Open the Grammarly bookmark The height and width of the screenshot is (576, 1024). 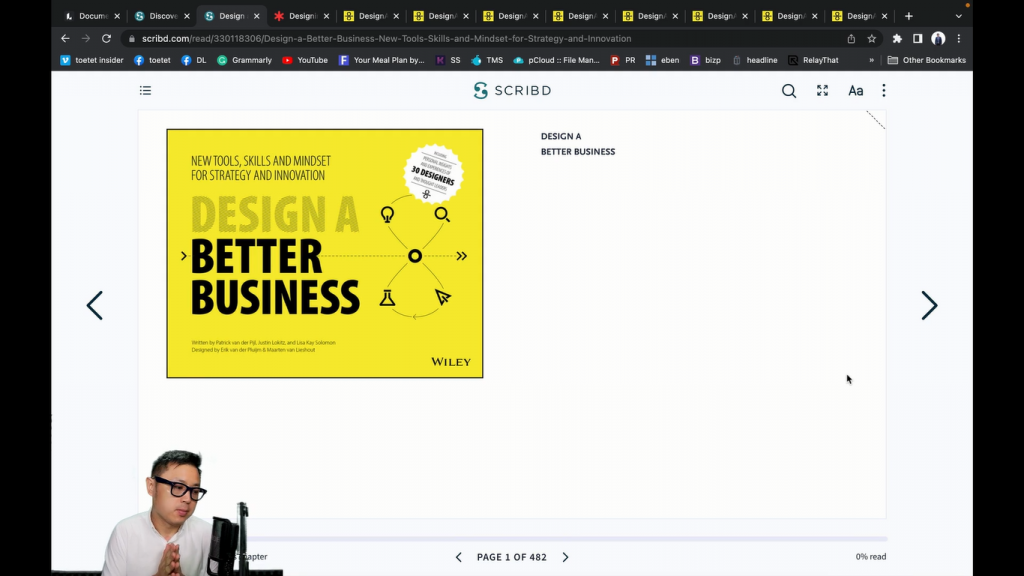244,60
